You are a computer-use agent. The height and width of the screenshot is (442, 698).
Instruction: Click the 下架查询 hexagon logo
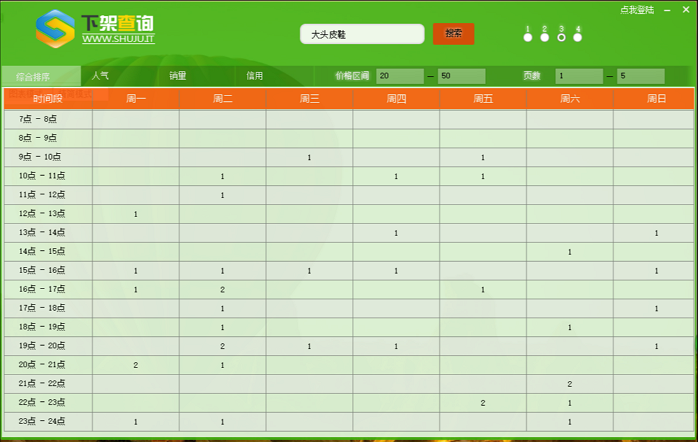[55, 29]
